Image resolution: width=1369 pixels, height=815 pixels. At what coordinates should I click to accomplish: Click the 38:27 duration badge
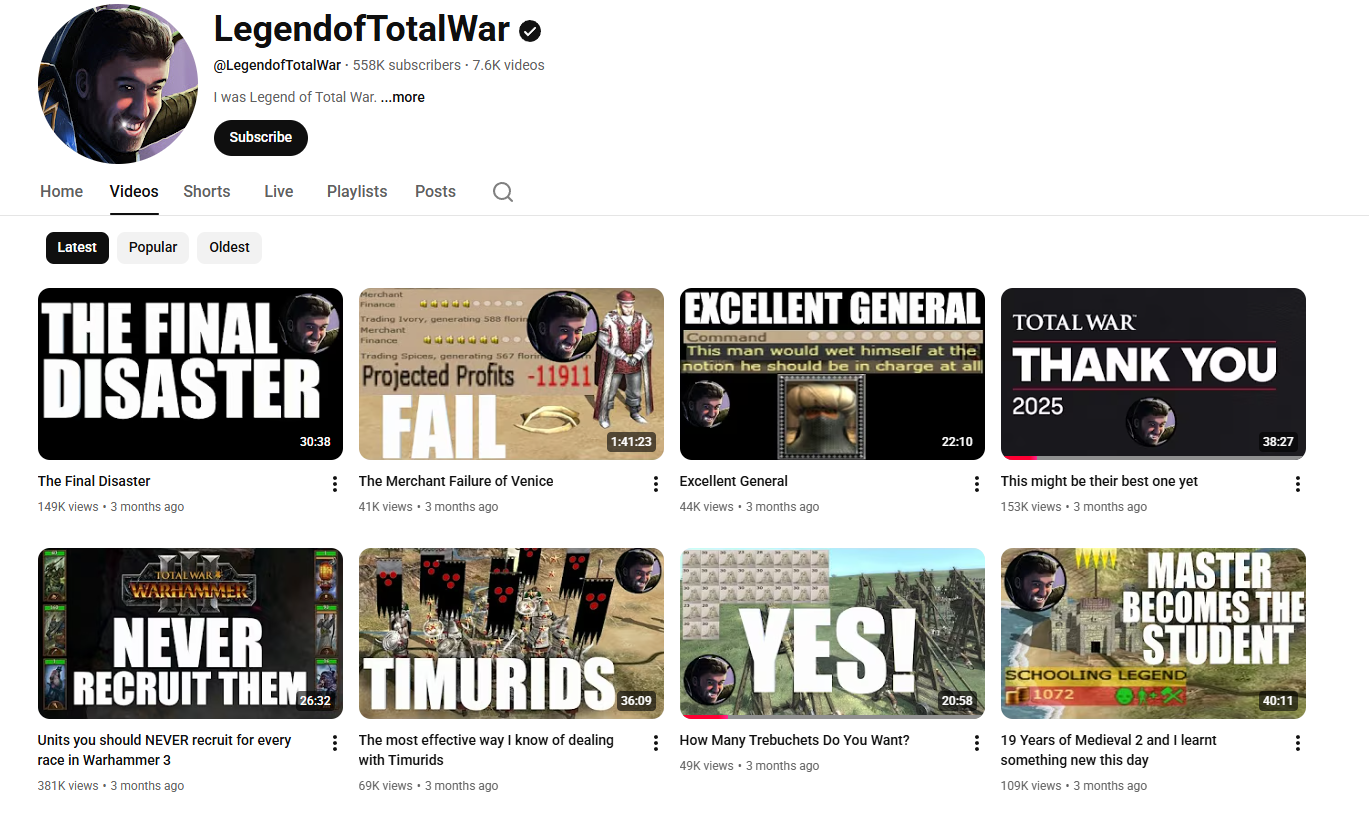tap(1278, 442)
